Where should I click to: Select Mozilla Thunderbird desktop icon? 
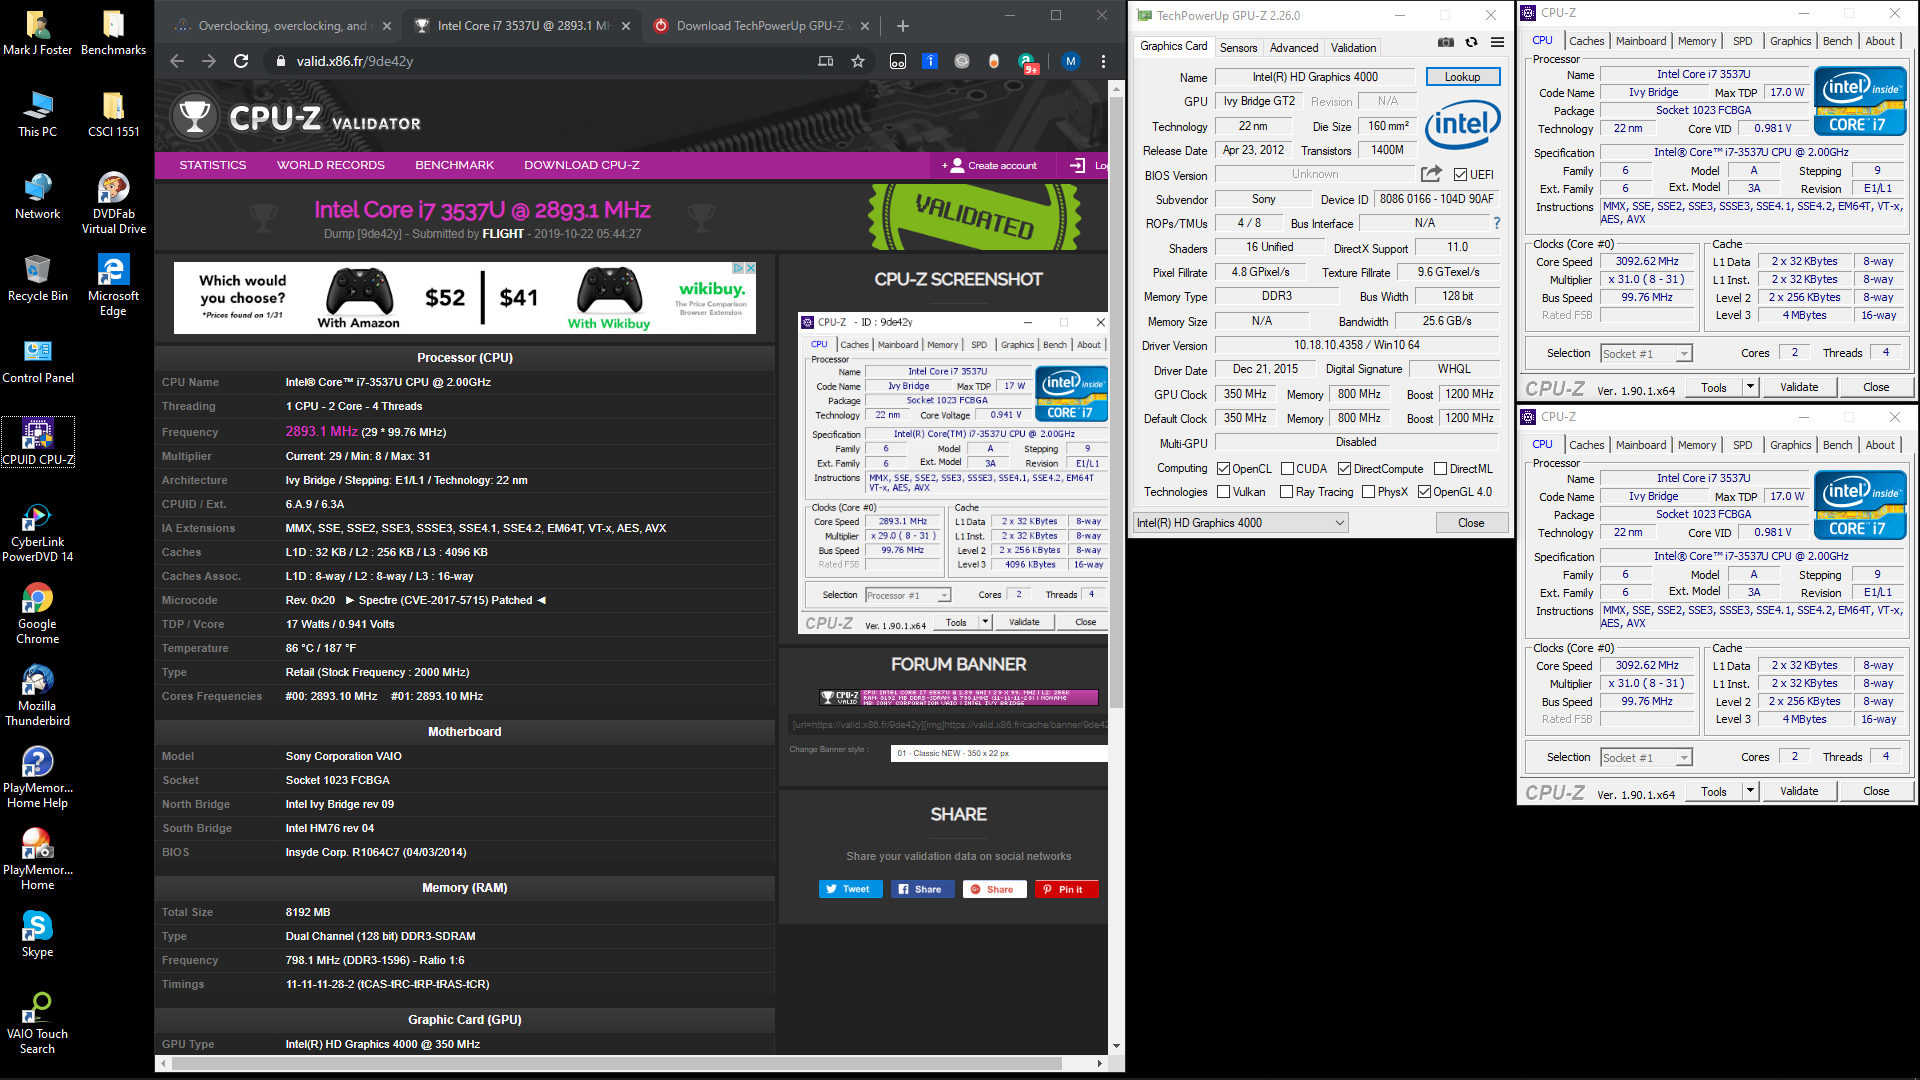pos(38,696)
